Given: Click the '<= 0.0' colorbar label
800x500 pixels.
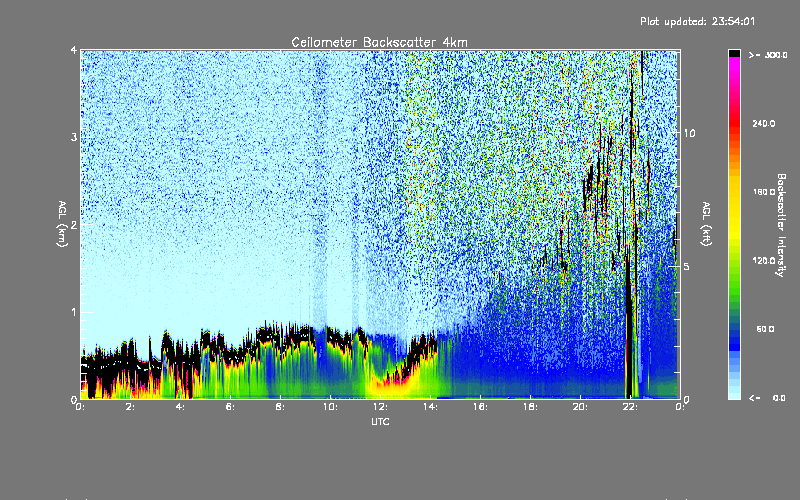Looking at the screenshot, I should click(768, 398).
